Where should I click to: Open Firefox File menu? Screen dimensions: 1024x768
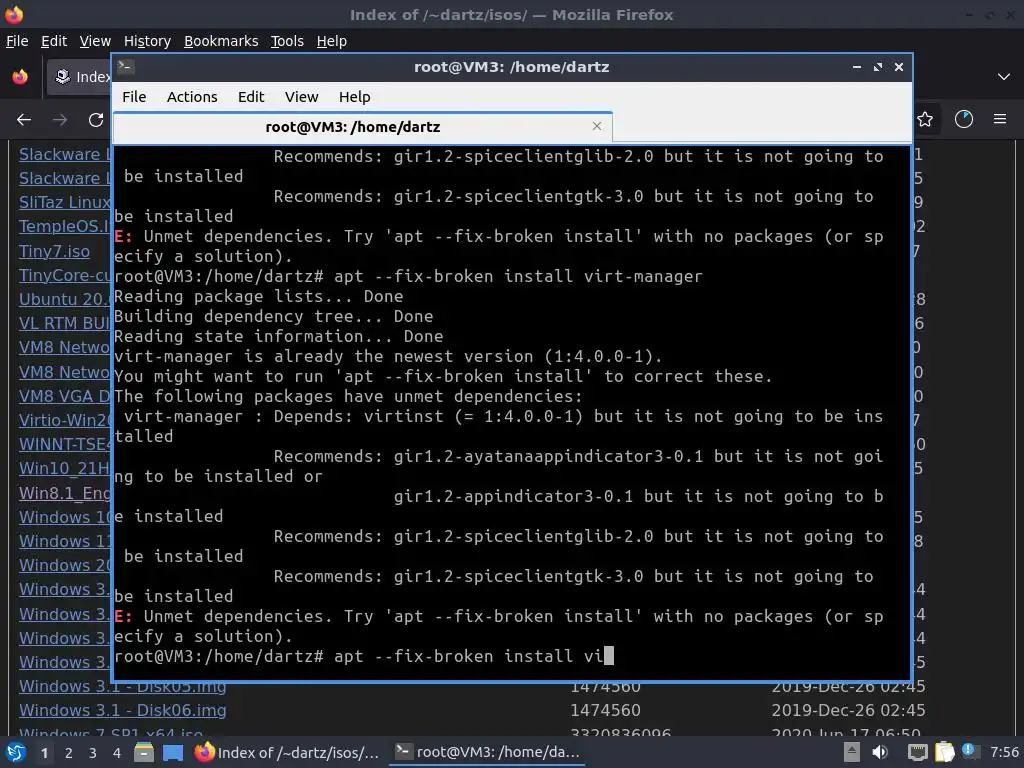[17, 41]
